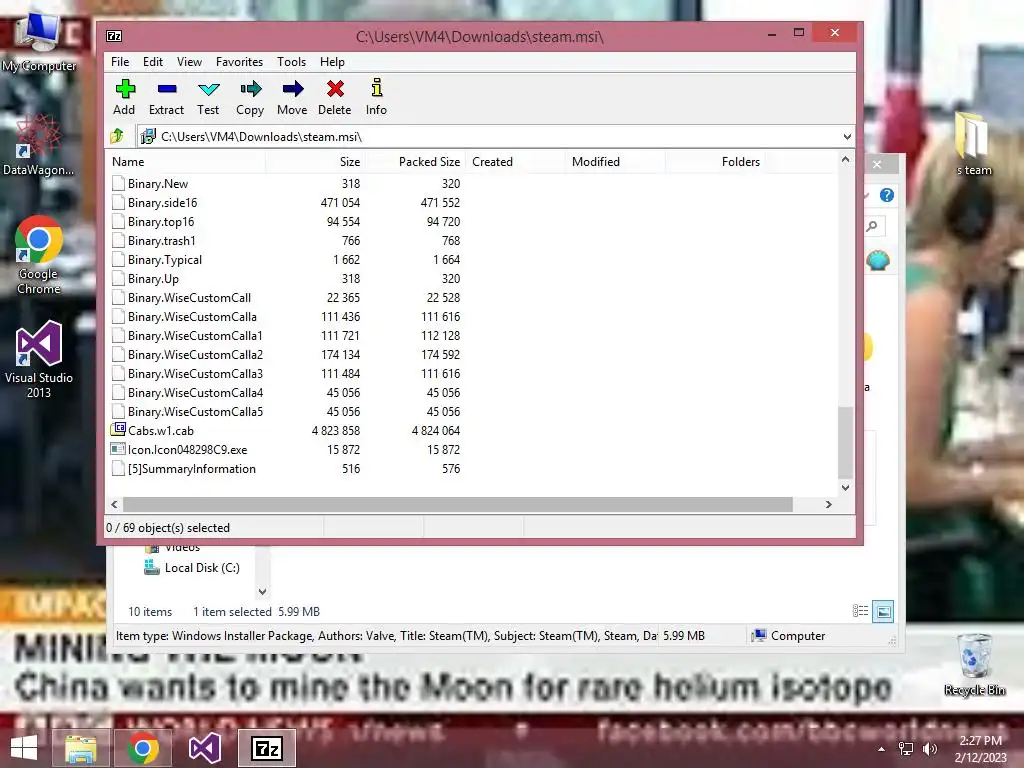Open Chrome from the taskbar
Screen dimensions: 1024x768
tap(142, 748)
